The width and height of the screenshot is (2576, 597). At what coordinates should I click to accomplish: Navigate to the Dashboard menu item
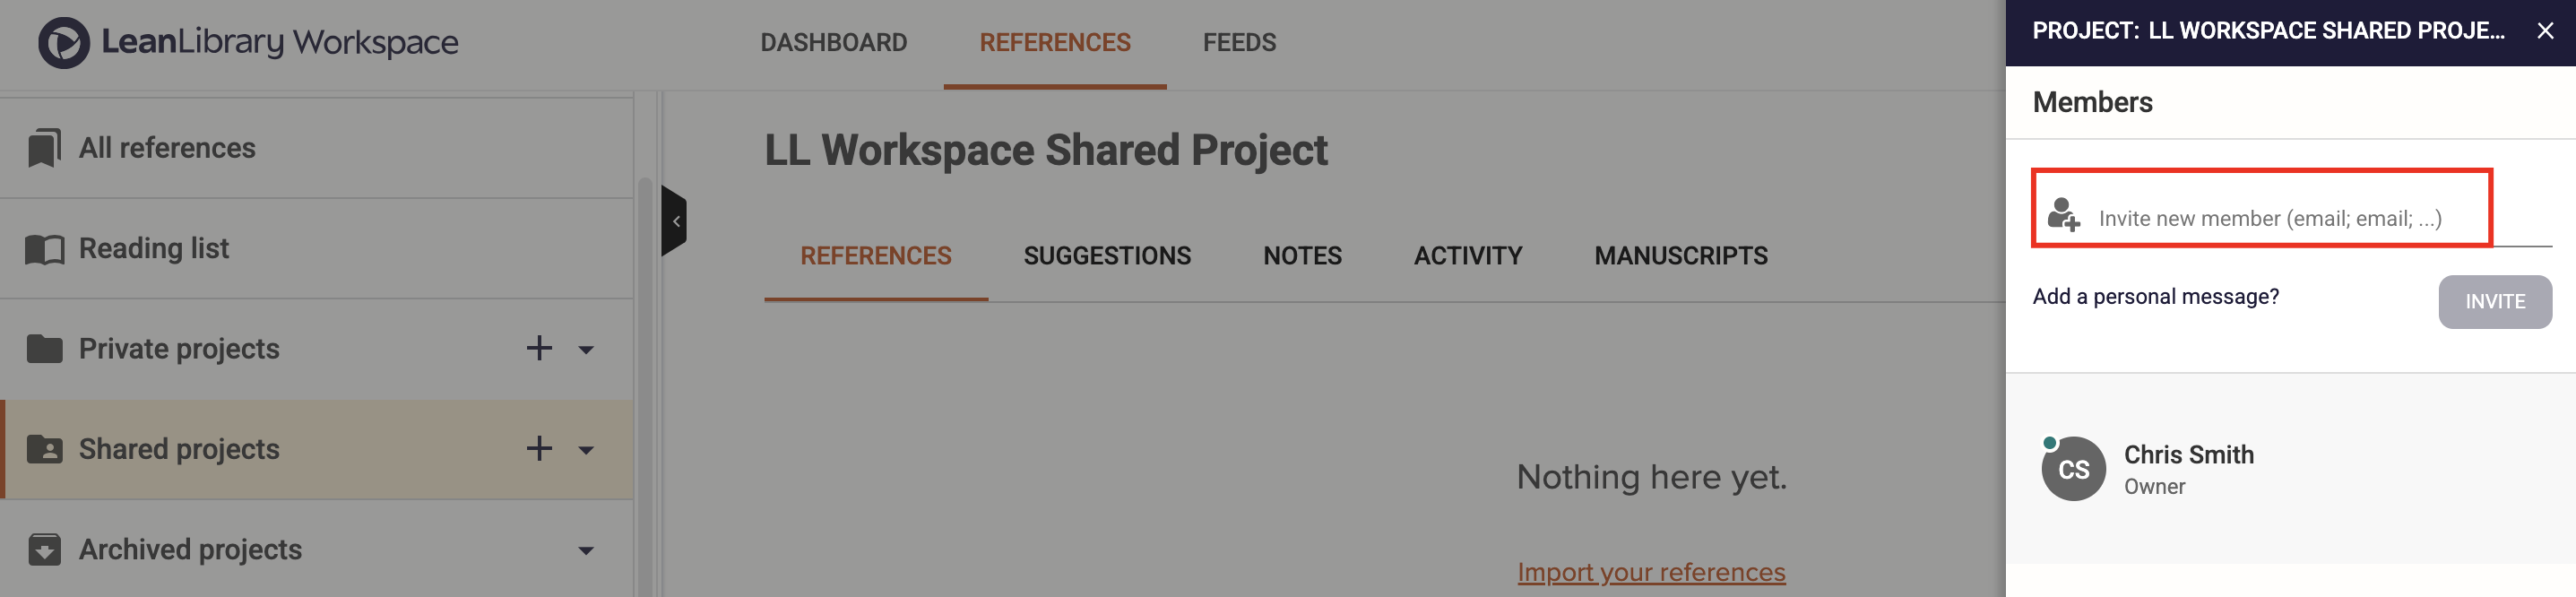(x=834, y=42)
